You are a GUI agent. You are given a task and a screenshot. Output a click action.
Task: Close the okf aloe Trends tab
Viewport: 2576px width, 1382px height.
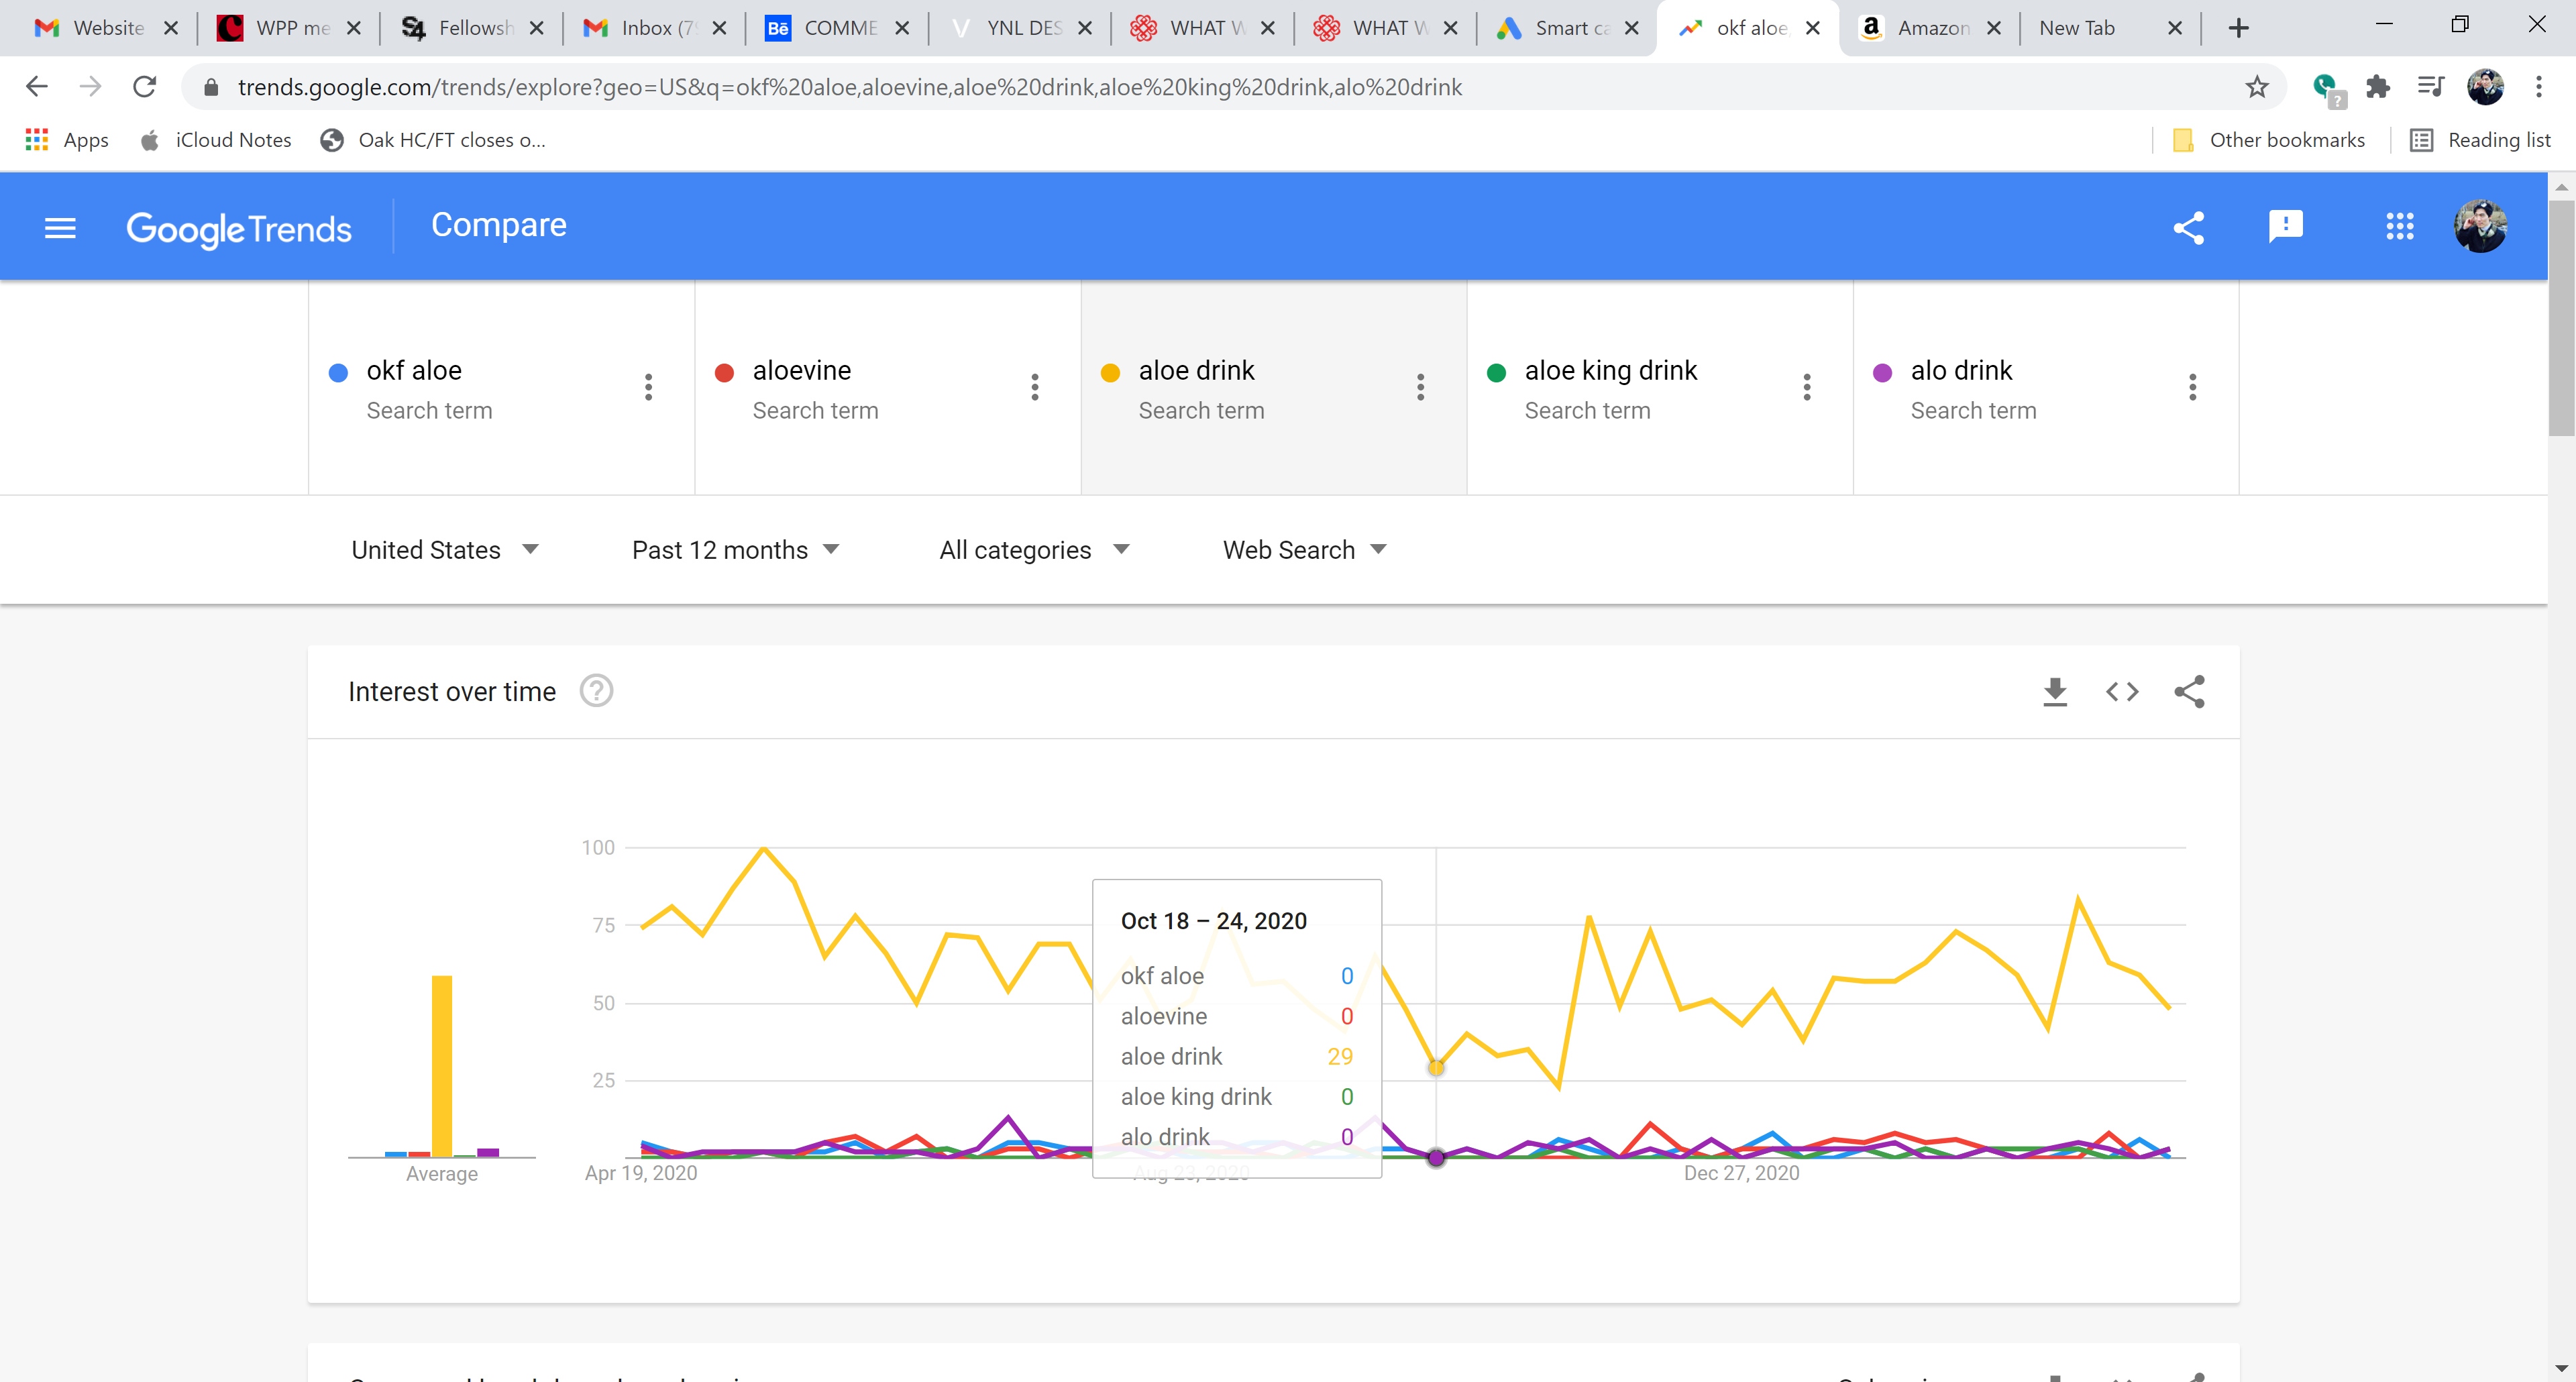click(1812, 28)
